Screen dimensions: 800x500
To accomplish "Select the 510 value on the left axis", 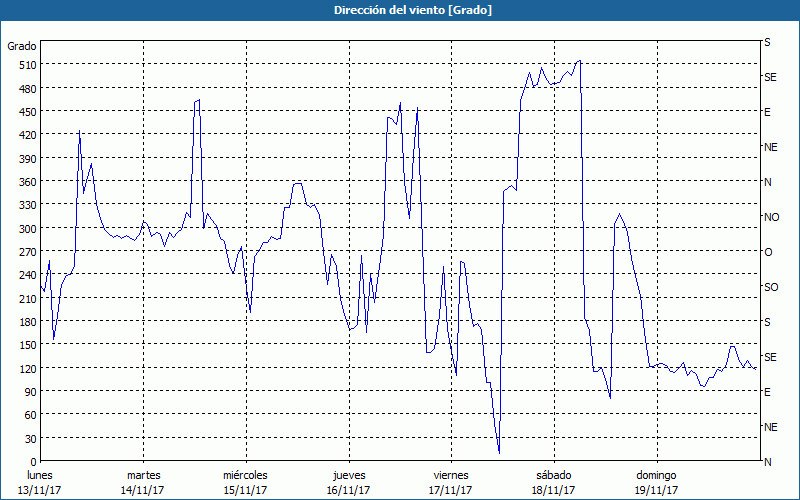I will (25, 65).
